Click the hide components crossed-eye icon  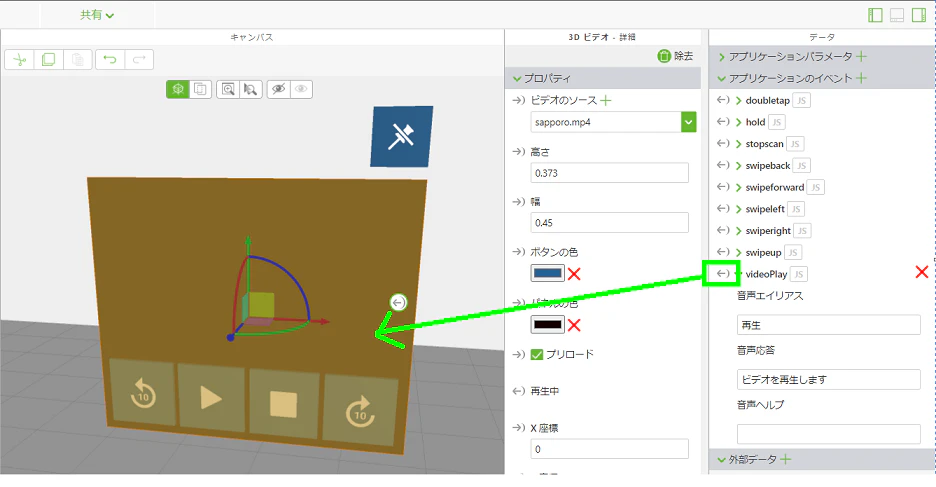[x=278, y=90]
